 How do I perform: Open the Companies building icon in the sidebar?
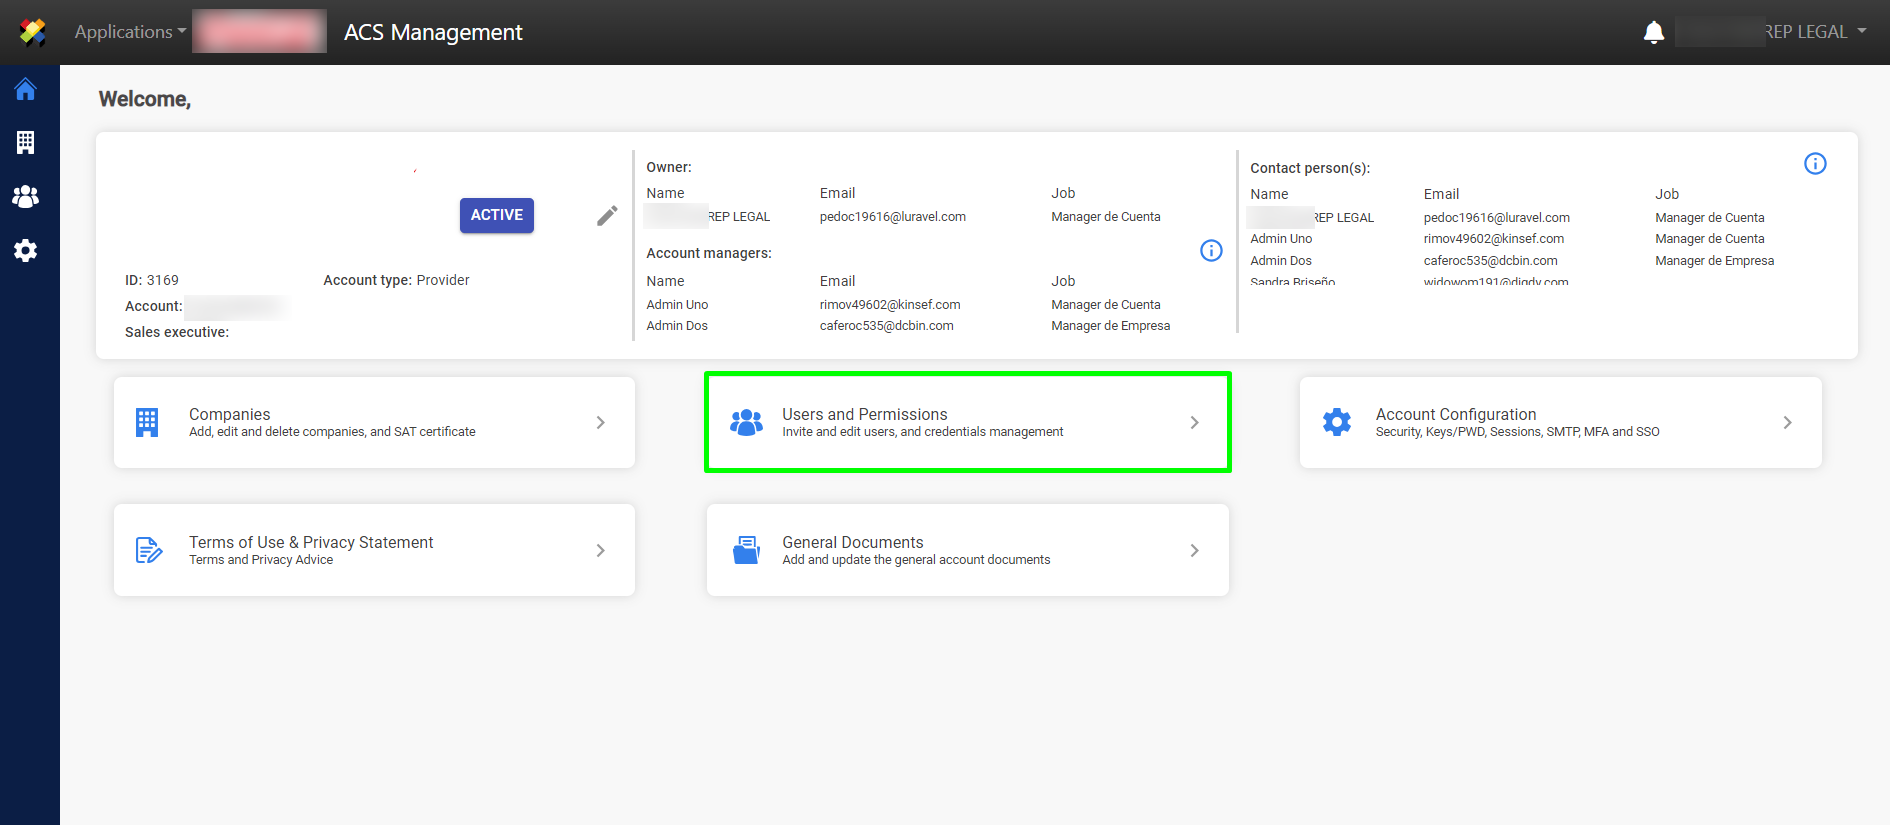26,143
